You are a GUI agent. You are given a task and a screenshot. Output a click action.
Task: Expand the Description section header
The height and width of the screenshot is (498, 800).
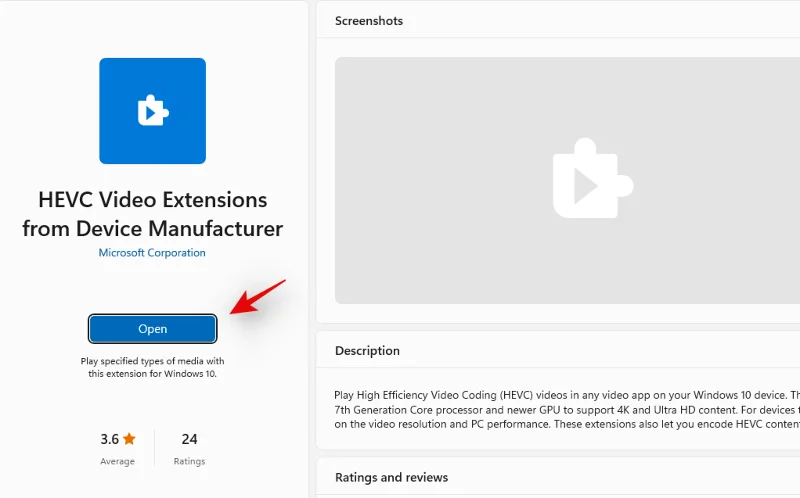pyautogui.click(x=367, y=351)
